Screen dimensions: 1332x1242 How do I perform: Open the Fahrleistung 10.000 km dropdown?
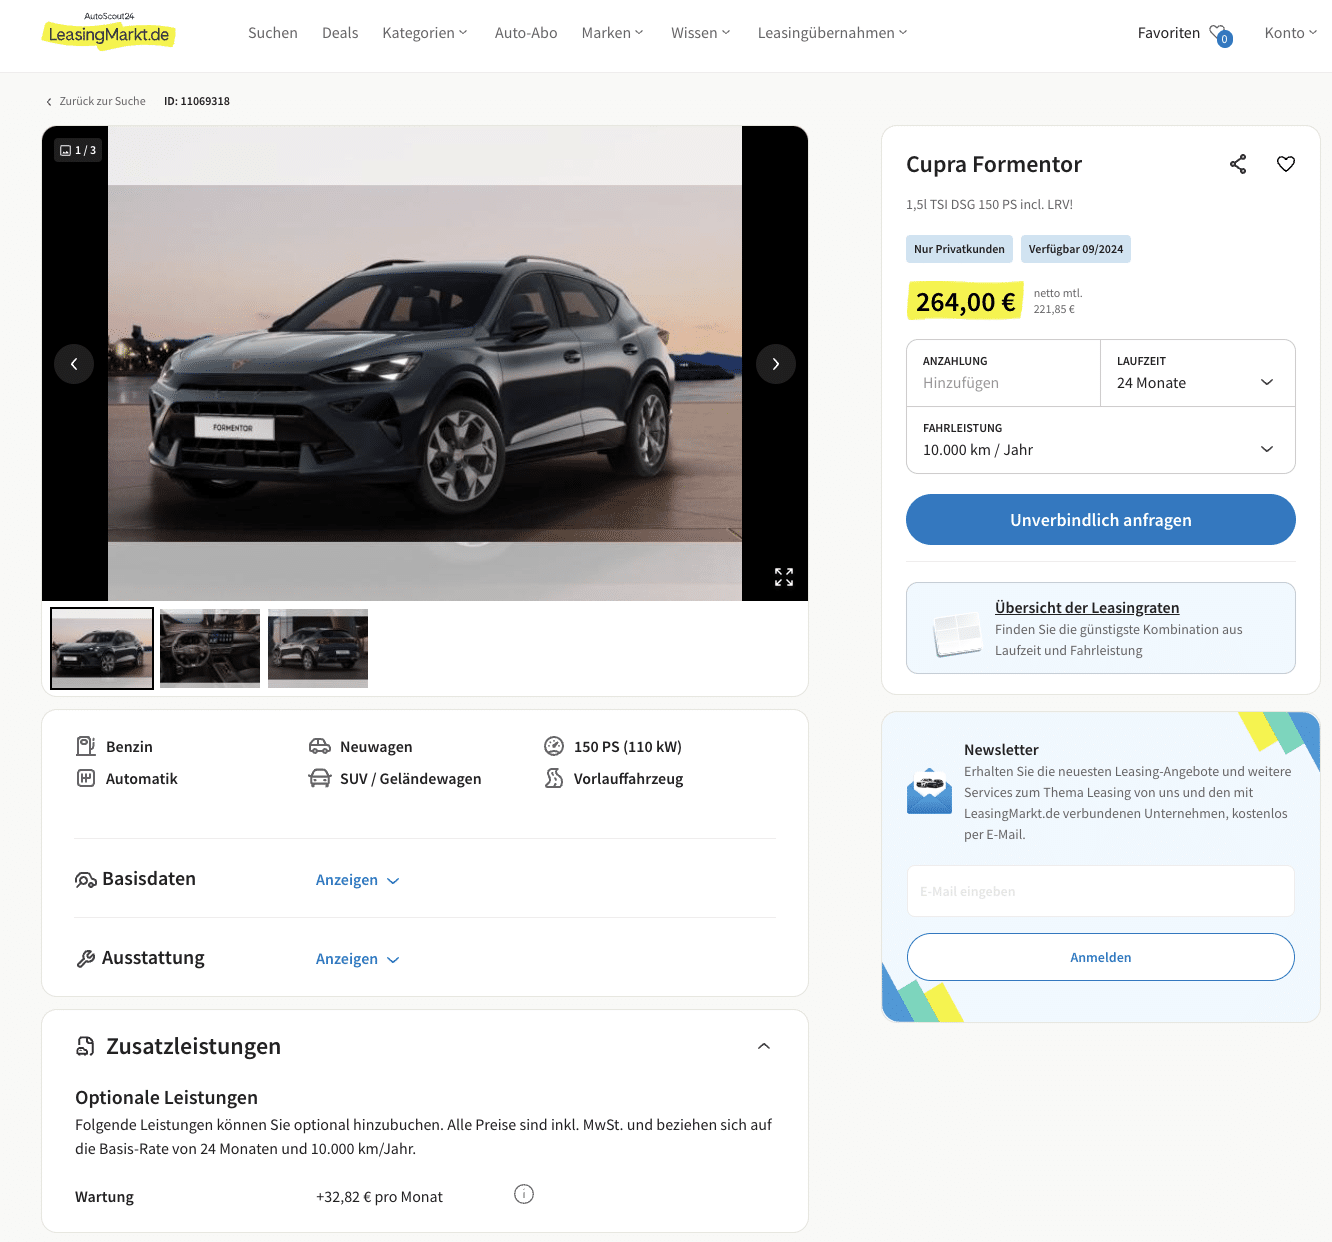point(1101,440)
